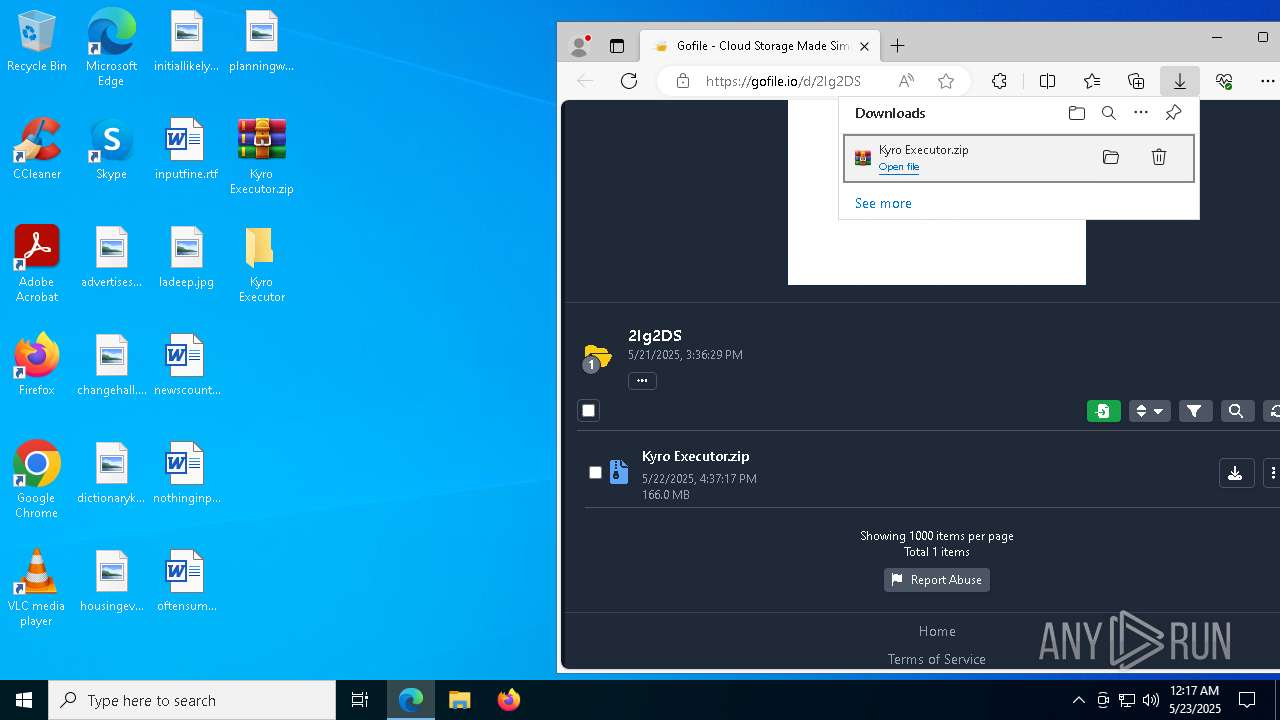Open Recycle Bin desktop icon
The width and height of the screenshot is (1280, 720).
pos(37,42)
